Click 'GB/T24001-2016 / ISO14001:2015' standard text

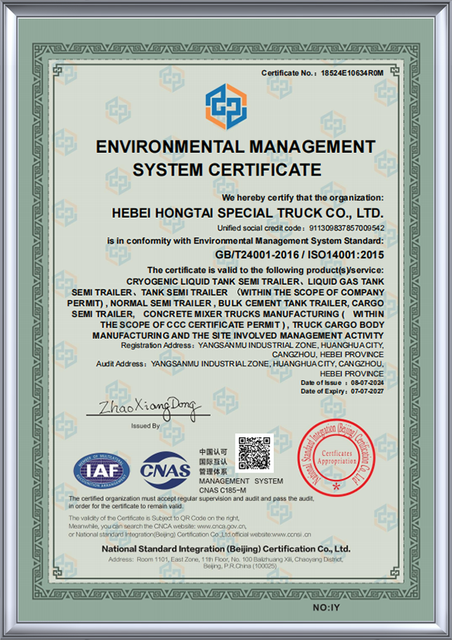[300, 255]
